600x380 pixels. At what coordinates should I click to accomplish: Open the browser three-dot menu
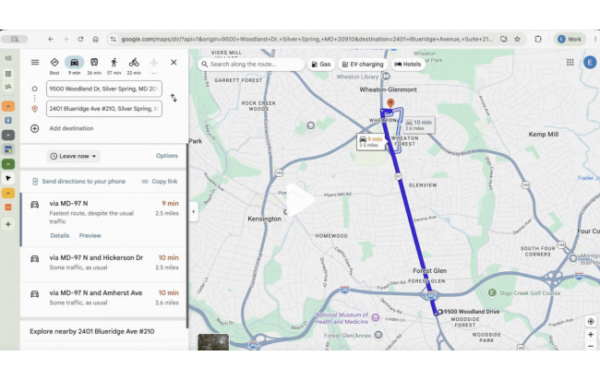click(595, 39)
